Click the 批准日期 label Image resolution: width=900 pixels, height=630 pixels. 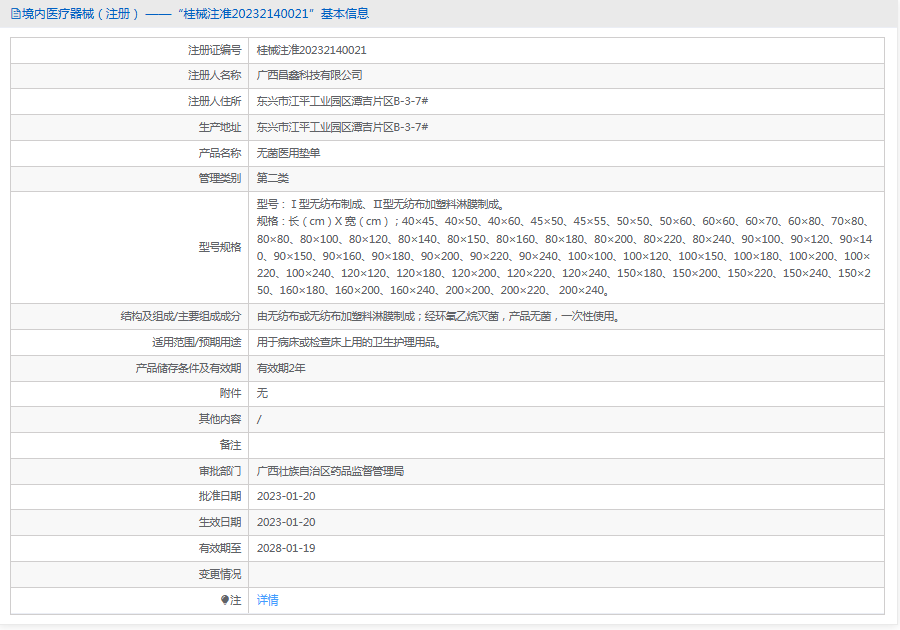[220, 496]
